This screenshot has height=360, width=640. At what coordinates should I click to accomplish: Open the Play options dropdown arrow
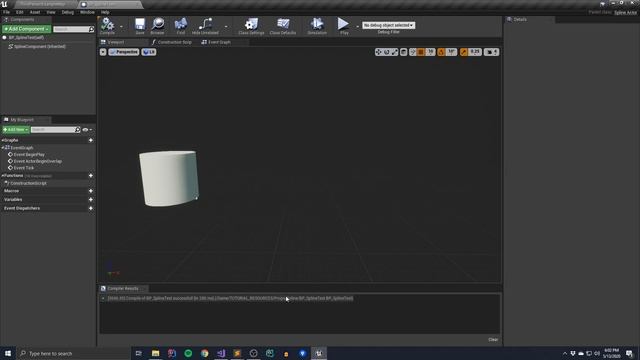358,26
